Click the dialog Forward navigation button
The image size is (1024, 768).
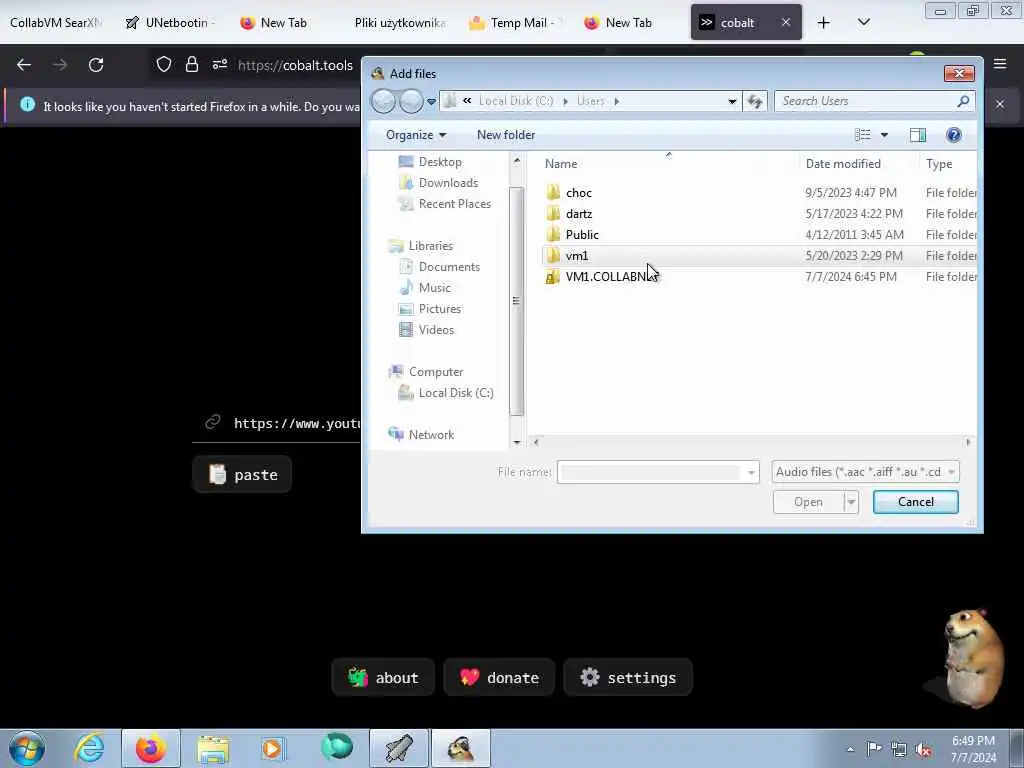[x=411, y=101]
